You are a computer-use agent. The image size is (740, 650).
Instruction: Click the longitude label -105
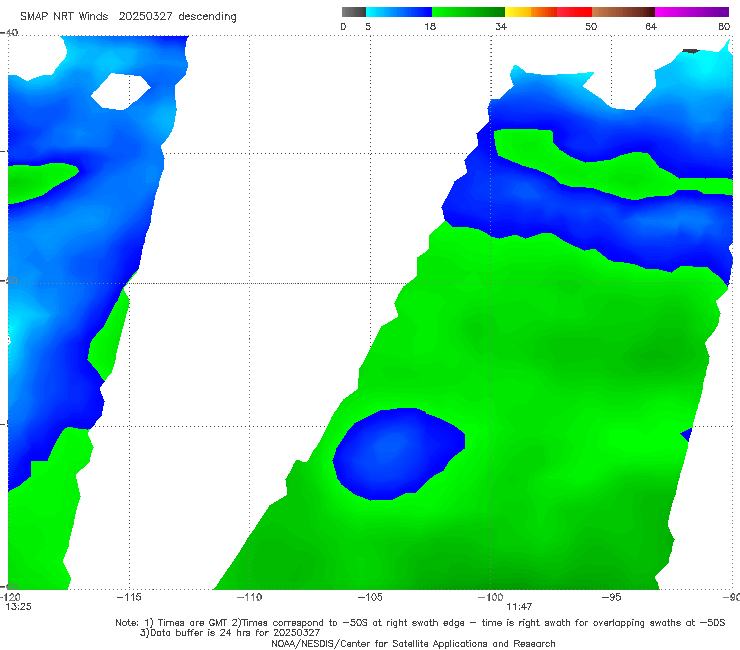pos(370,597)
